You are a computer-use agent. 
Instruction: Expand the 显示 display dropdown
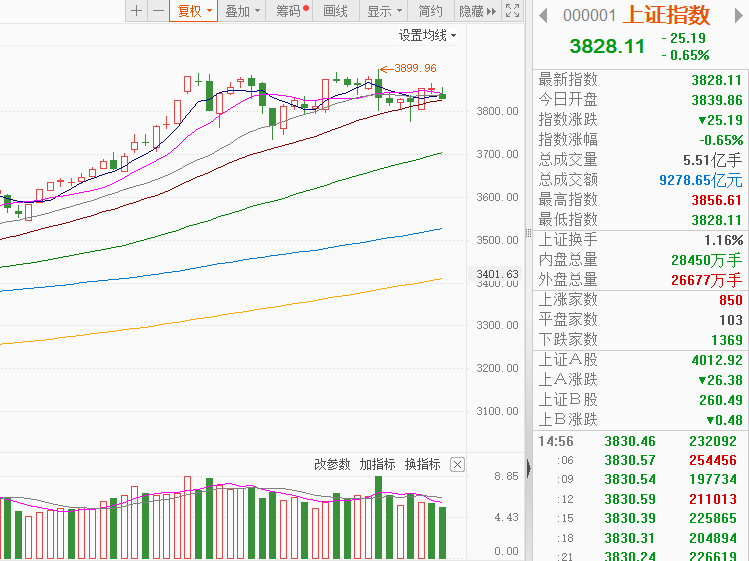384,11
